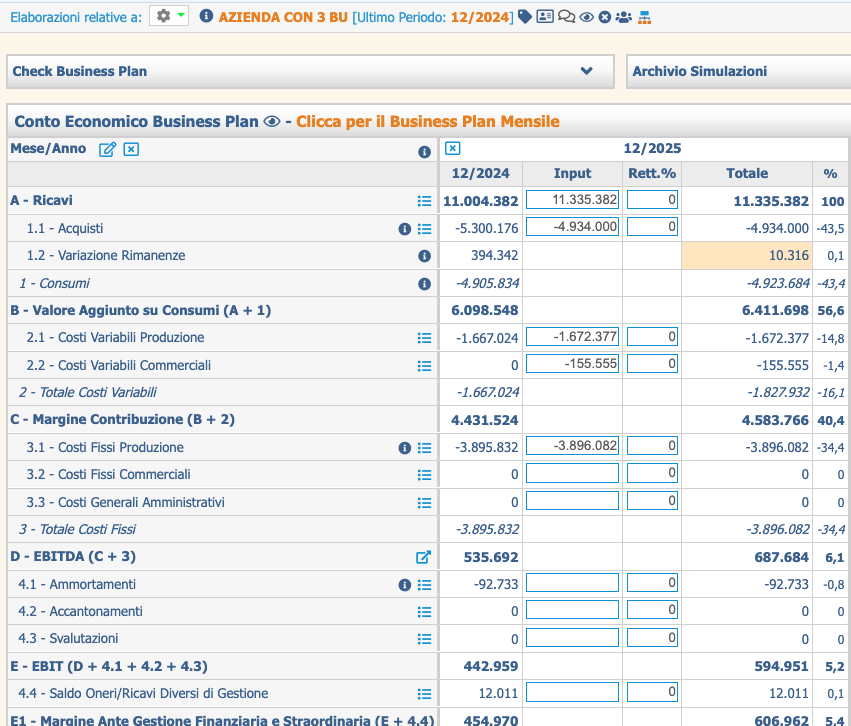
Task: Click the export icon on the EBITDA row
Action: [423, 557]
